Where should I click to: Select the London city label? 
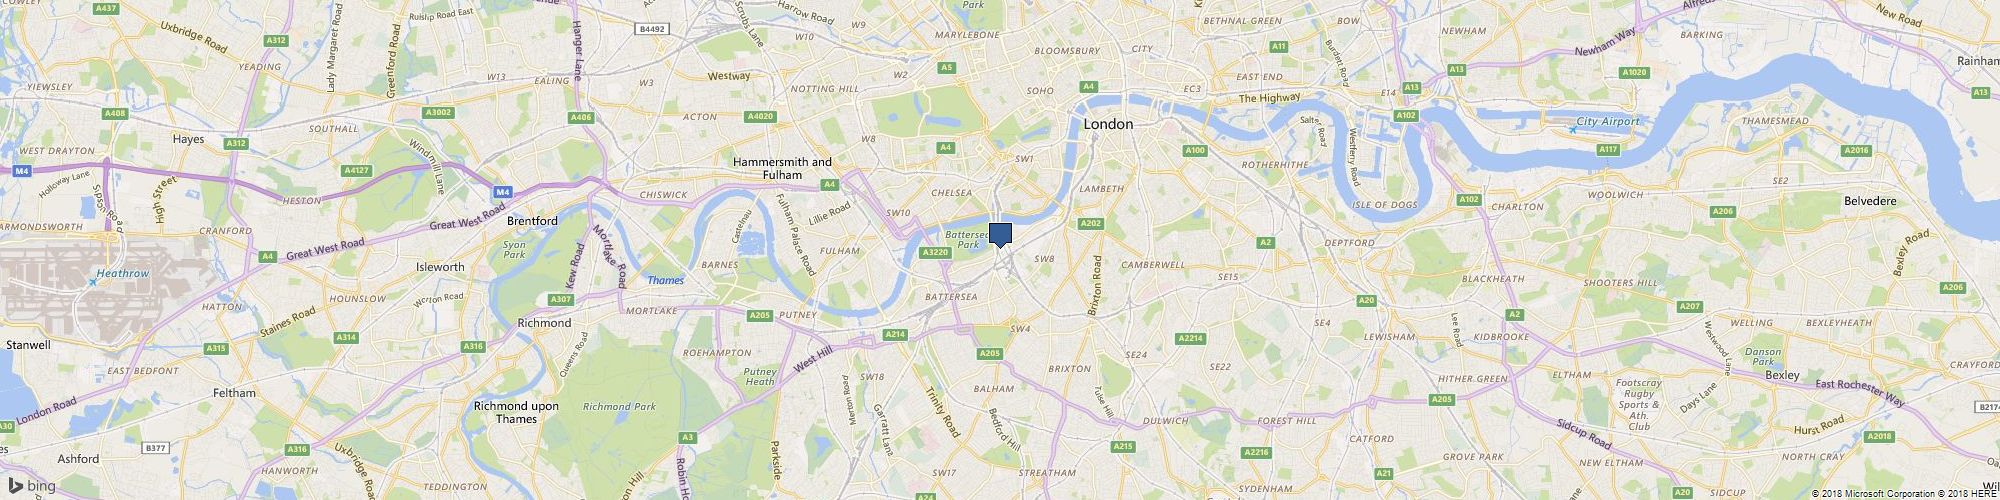click(x=1109, y=124)
